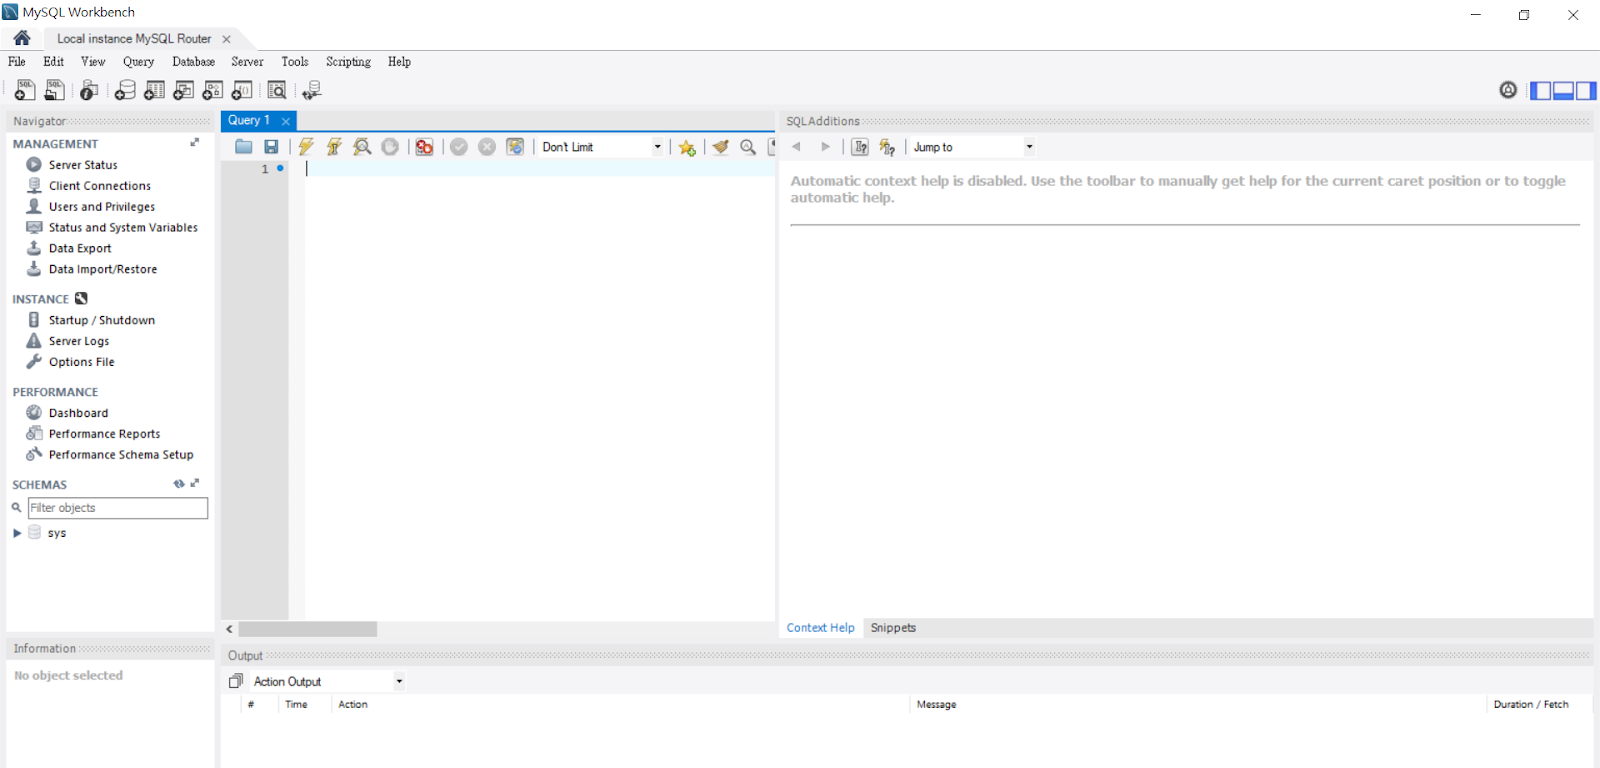This screenshot has width=1600, height=768.
Task: Create a new view icon
Action: pos(183,90)
